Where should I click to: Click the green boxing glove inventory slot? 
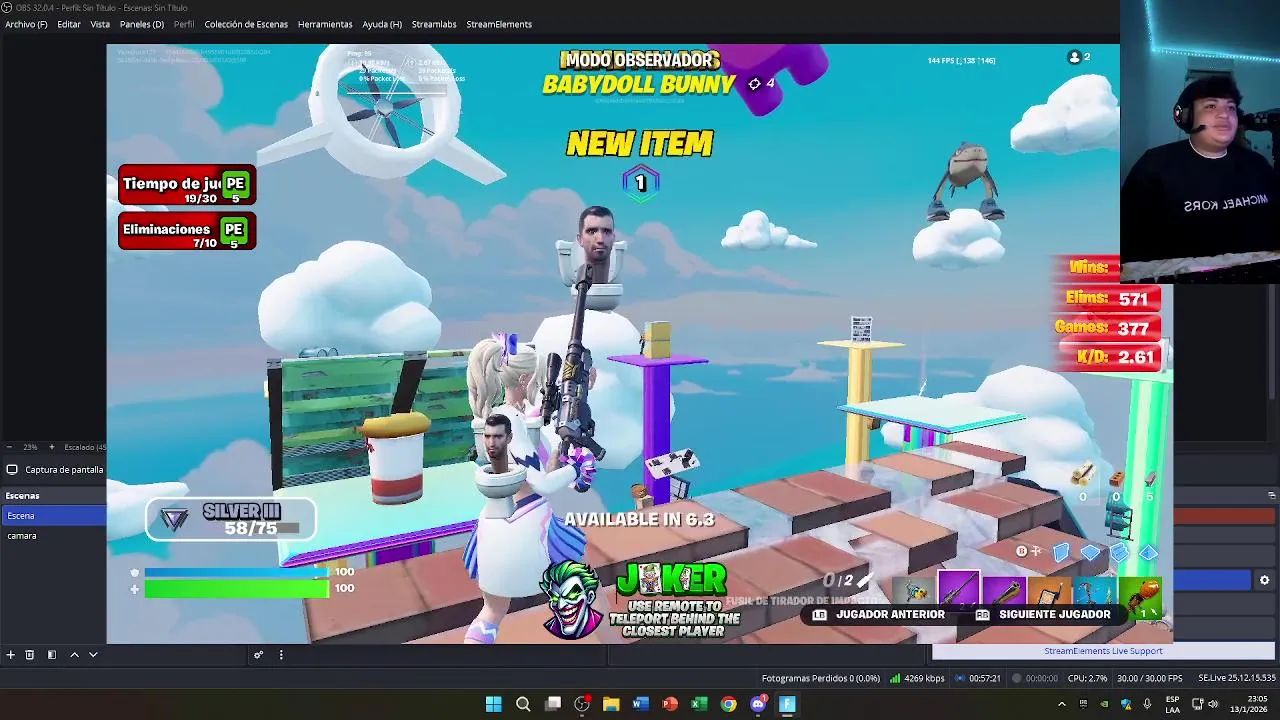pos(1142,597)
